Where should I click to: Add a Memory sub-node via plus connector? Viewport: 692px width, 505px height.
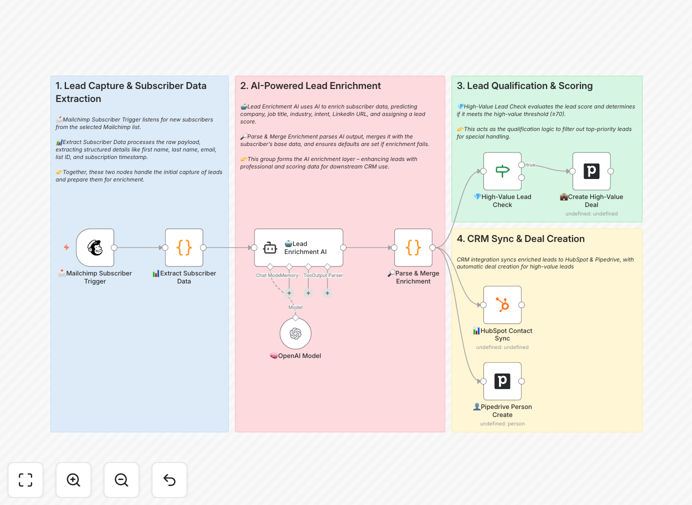(289, 293)
